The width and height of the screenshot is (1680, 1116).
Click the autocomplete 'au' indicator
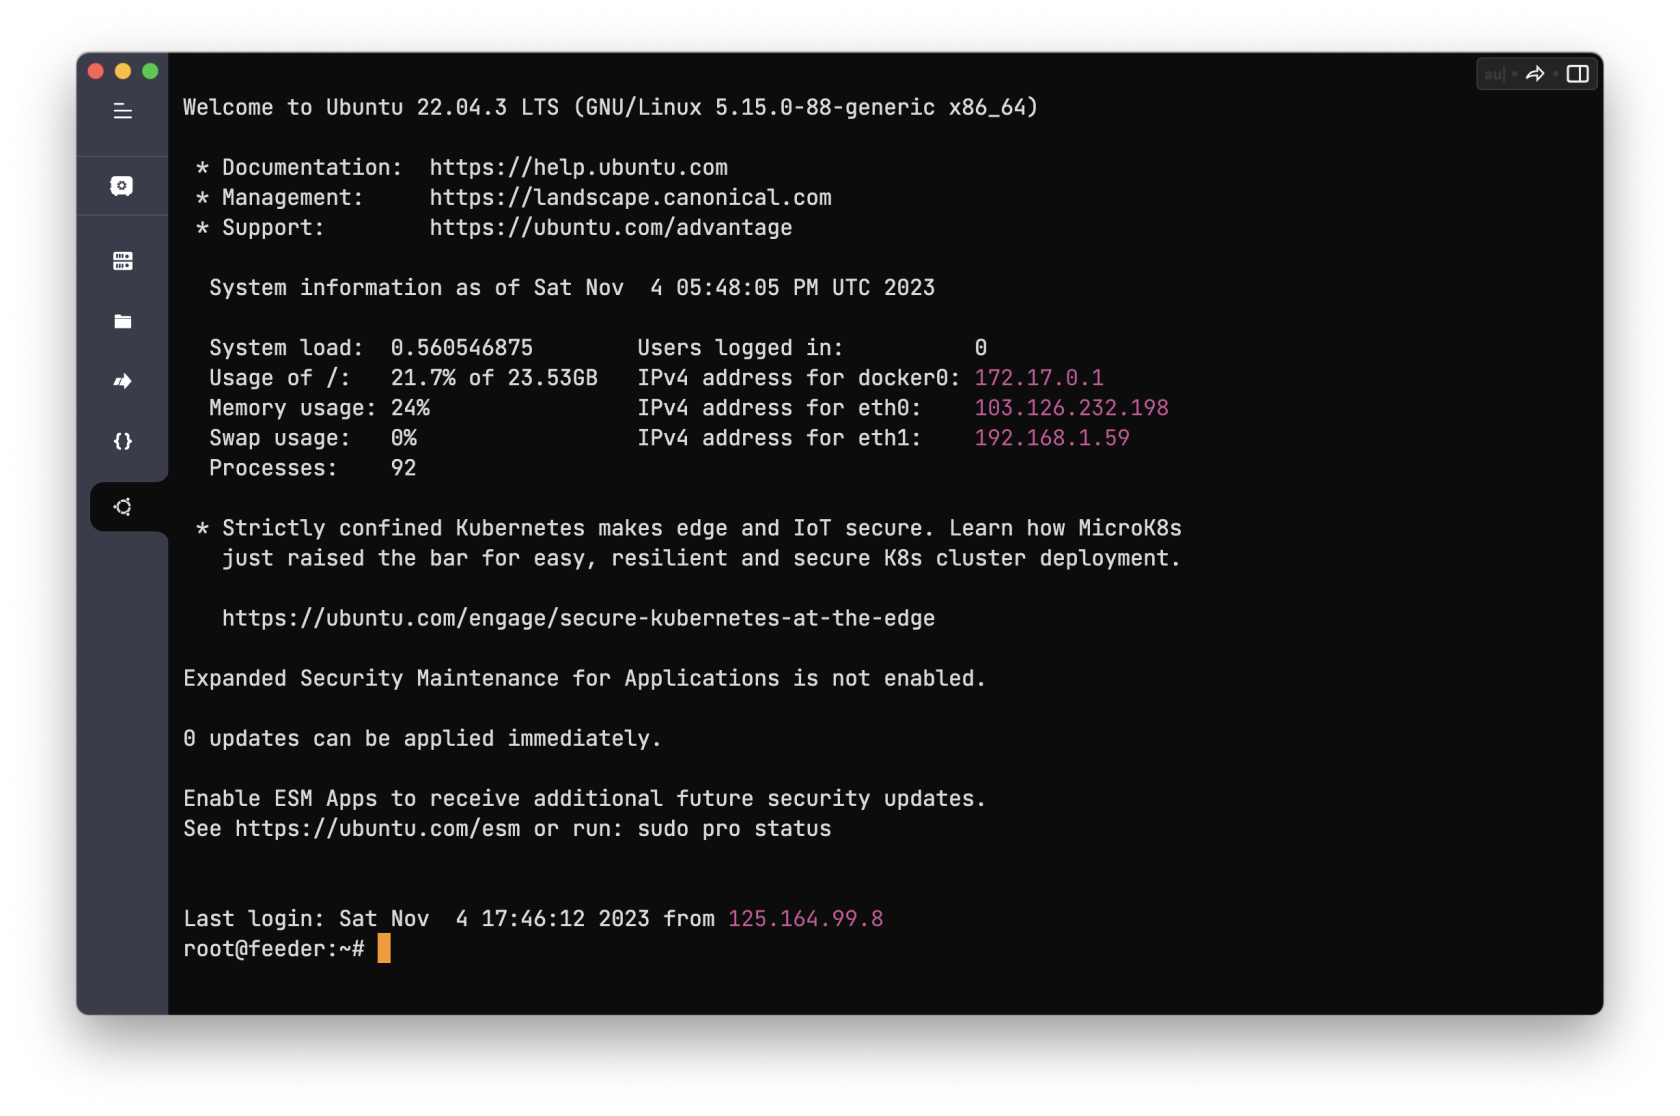1494,74
